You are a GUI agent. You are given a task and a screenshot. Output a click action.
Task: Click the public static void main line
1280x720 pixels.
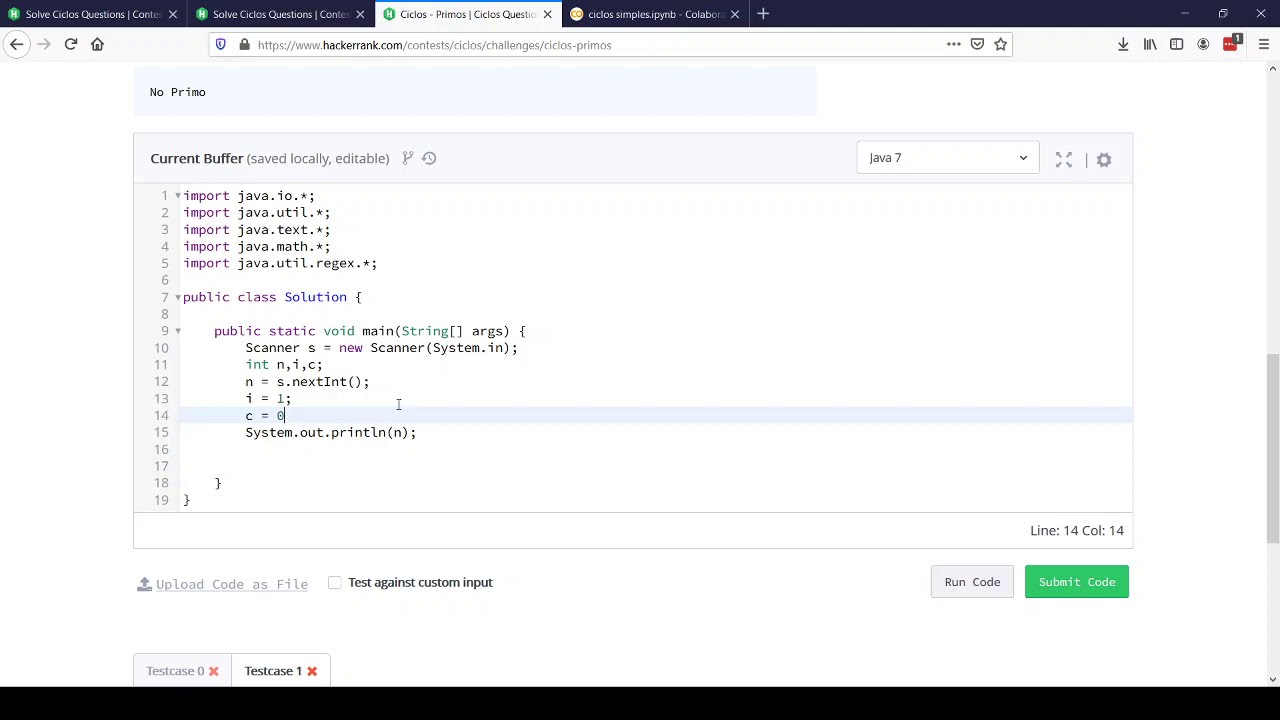pyautogui.click(x=370, y=331)
